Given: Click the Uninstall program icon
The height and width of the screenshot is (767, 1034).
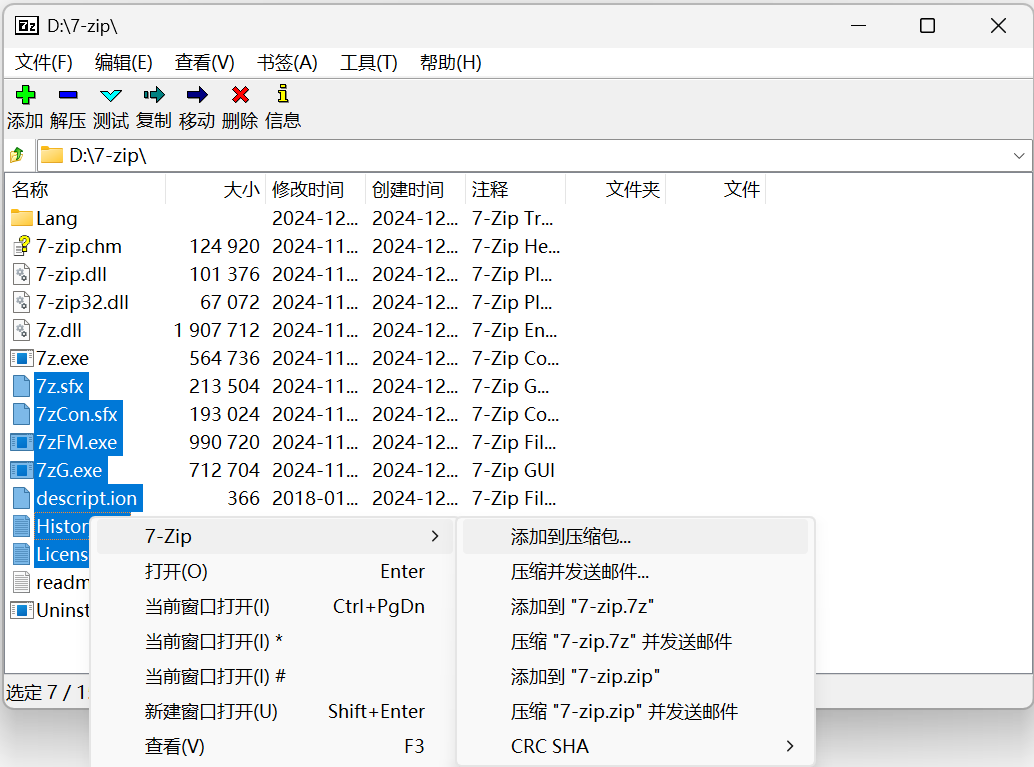Looking at the screenshot, I should click(x=22, y=610).
